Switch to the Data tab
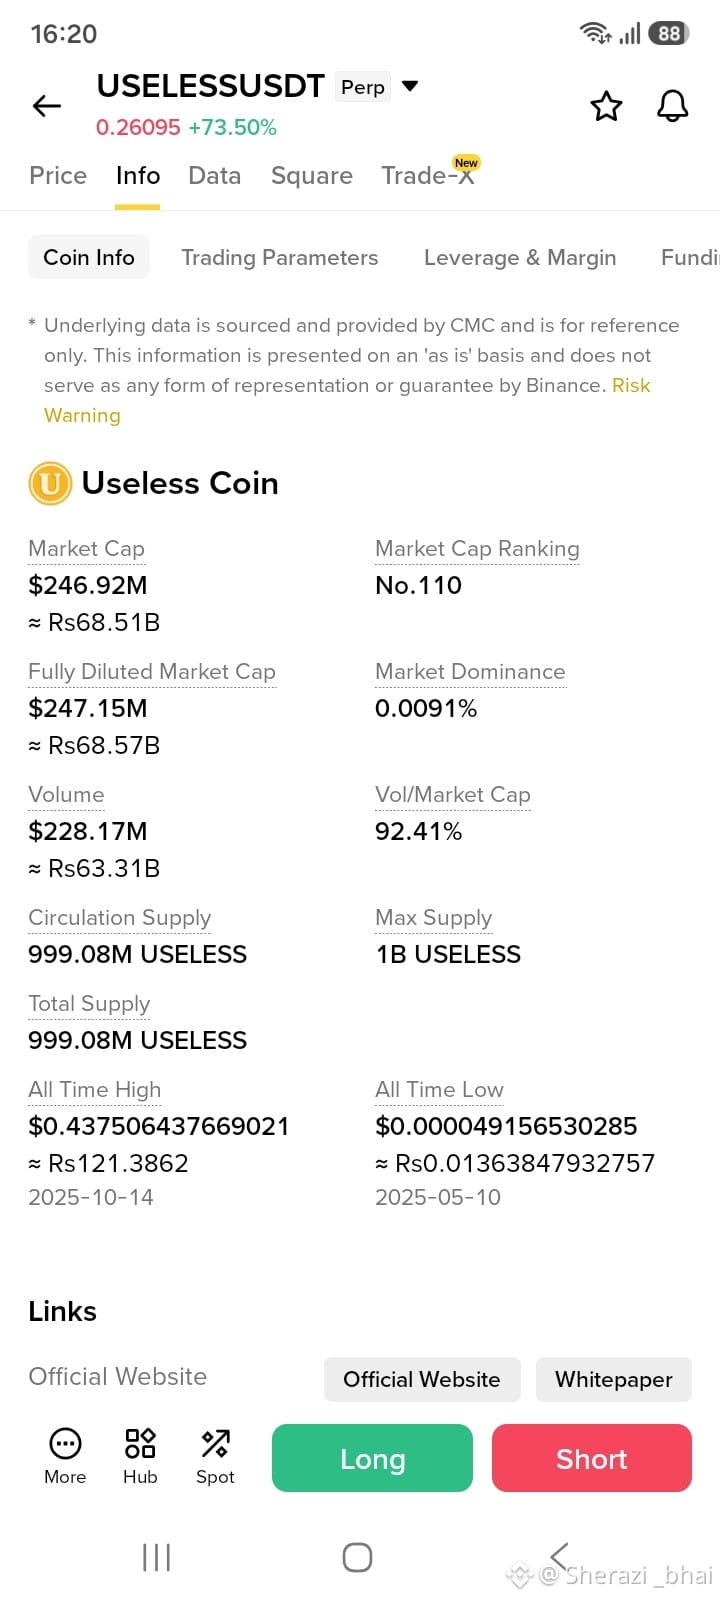The image size is (720, 1600). tap(215, 176)
